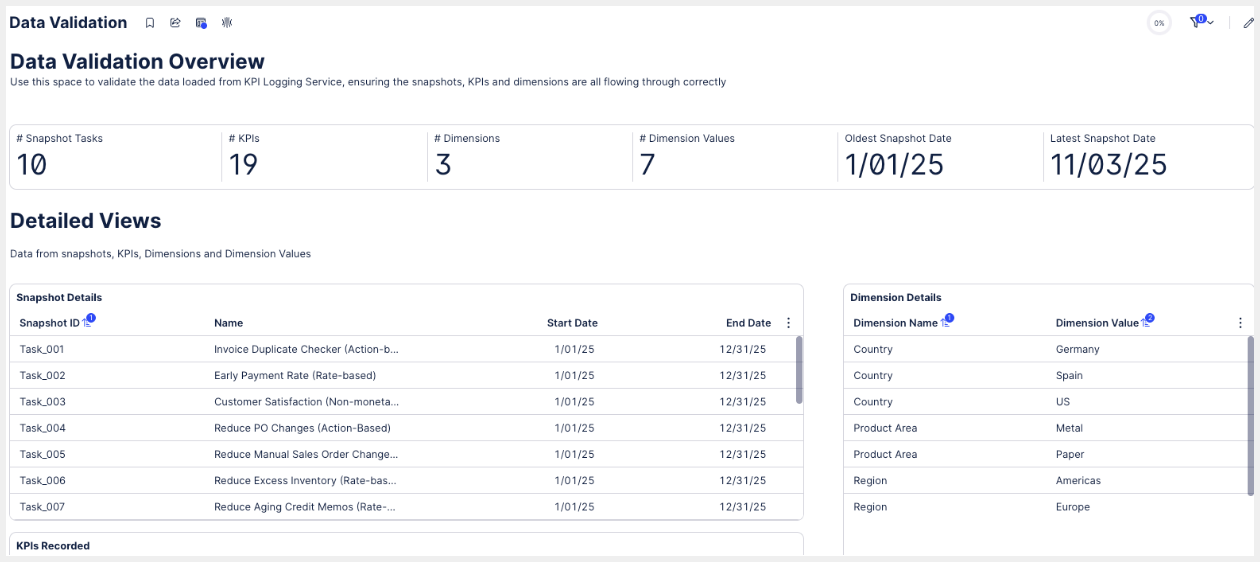
Task: Open Snapshot Details three-dot options menu
Action: (788, 323)
